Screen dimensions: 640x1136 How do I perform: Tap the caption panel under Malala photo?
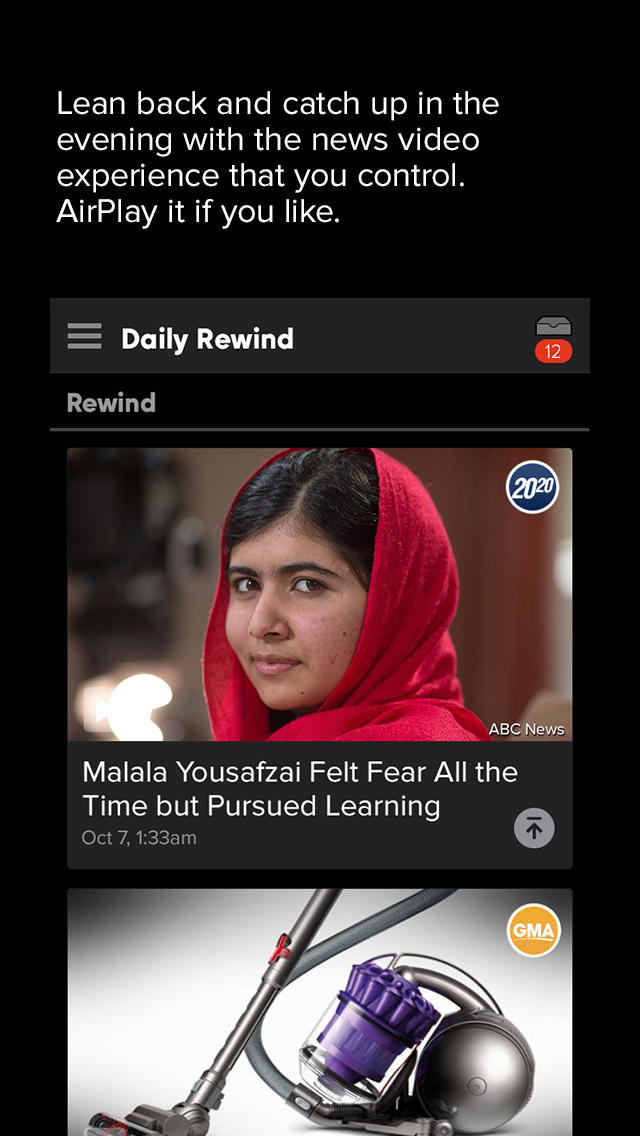tap(320, 805)
